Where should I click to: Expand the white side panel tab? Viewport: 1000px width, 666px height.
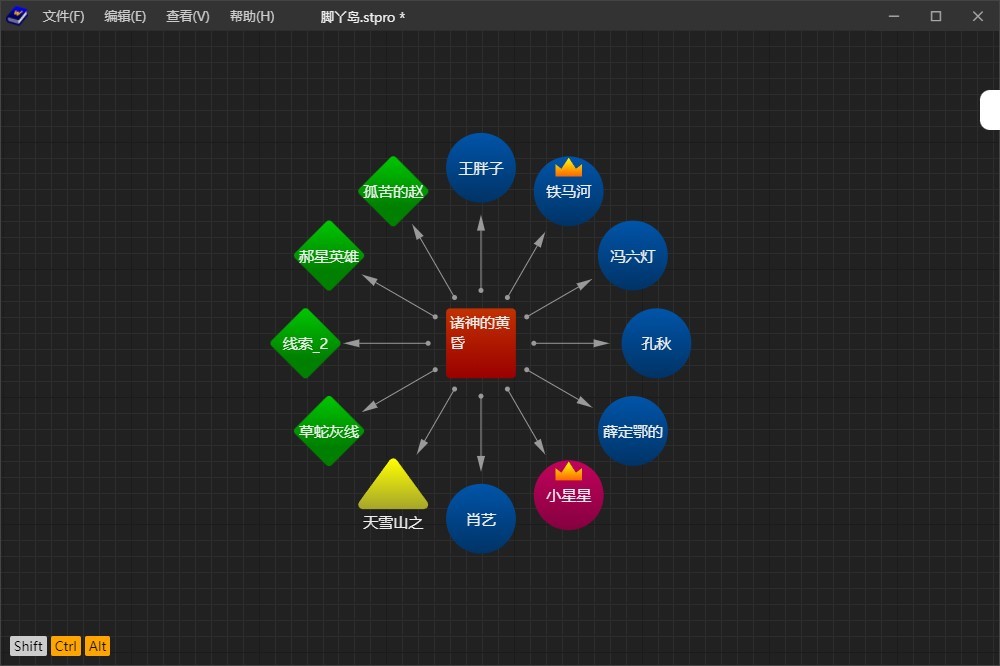coord(990,110)
